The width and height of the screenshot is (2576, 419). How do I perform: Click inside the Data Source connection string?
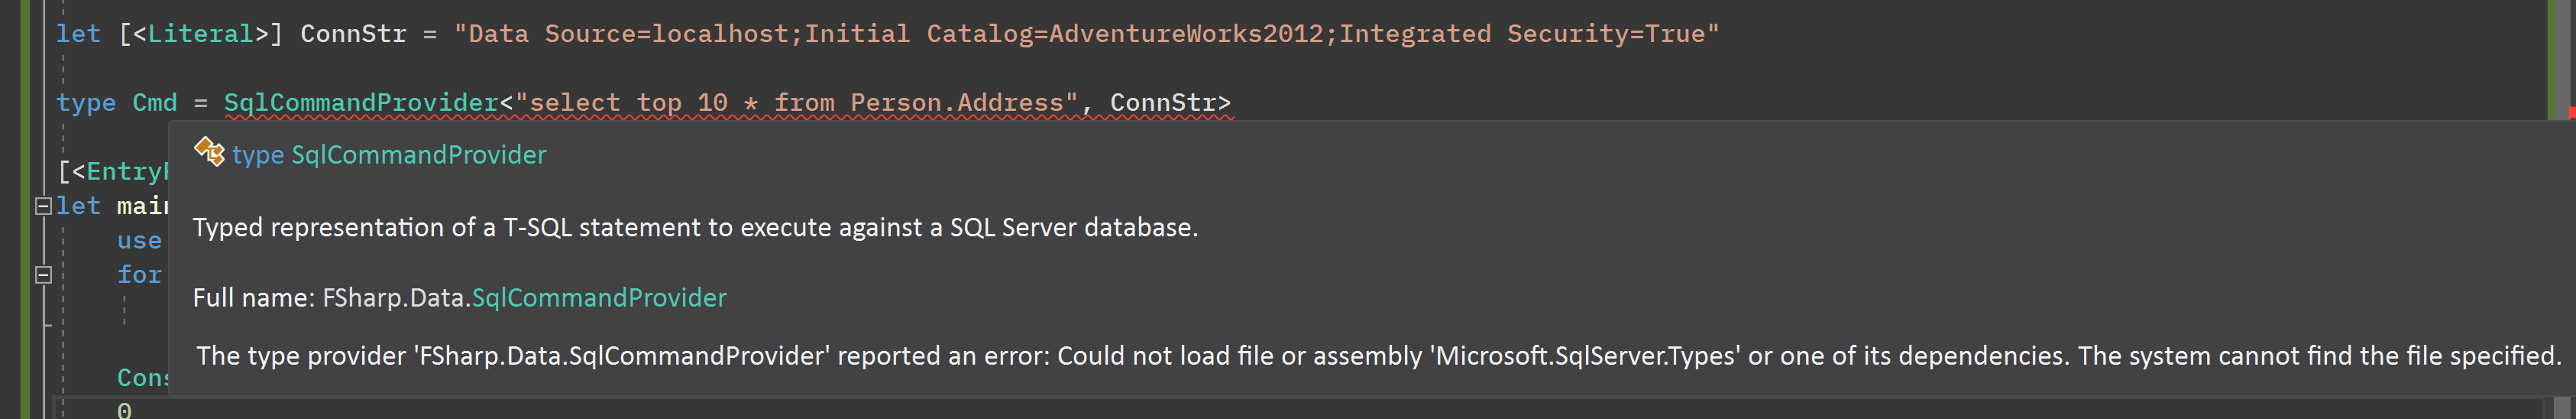(1086, 34)
